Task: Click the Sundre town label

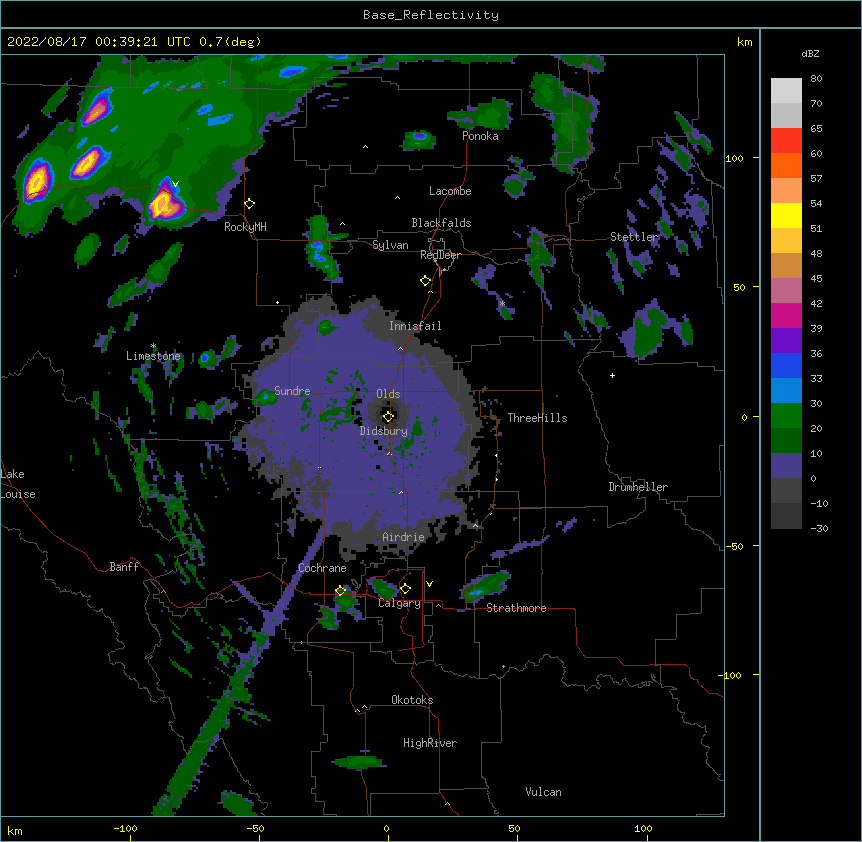Action: [x=292, y=391]
